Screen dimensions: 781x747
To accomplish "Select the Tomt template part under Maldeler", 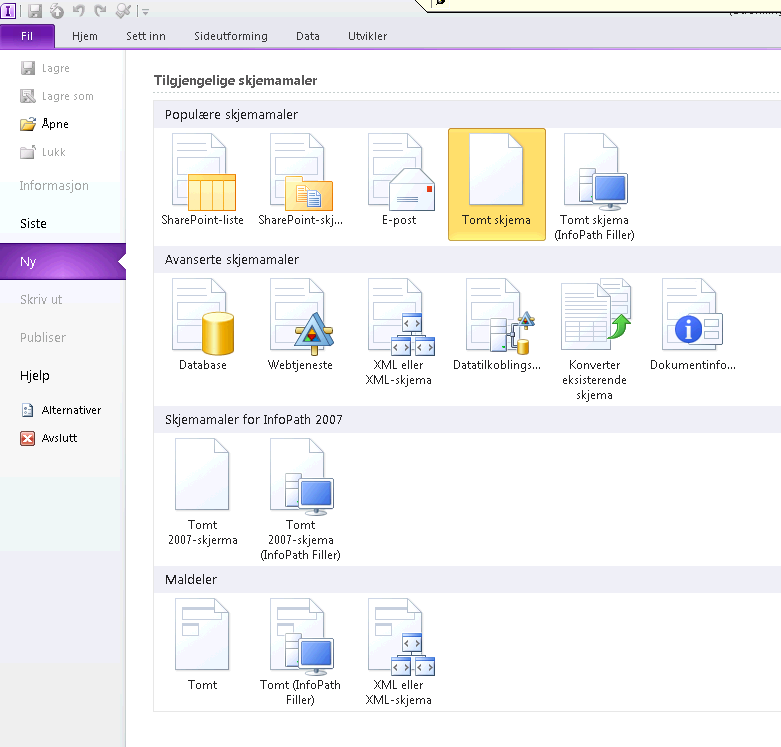I will [x=203, y=645].
